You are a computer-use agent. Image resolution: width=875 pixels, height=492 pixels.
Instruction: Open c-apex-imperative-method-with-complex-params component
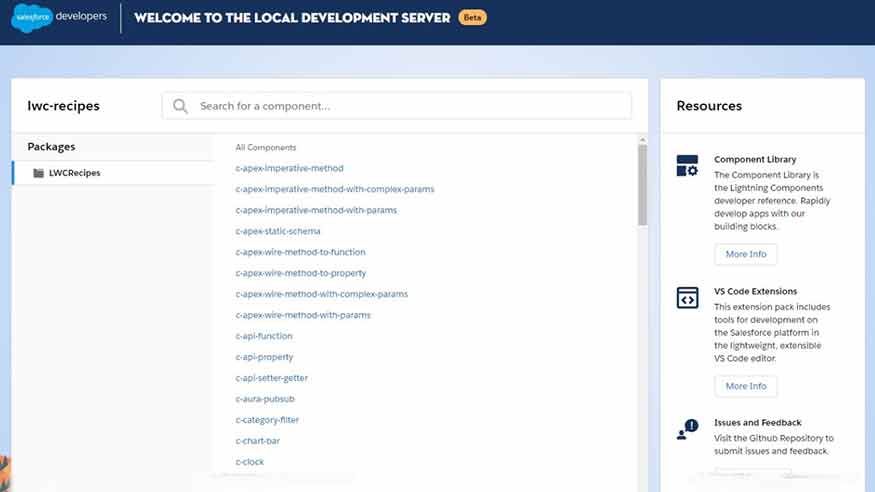point(334,189)
